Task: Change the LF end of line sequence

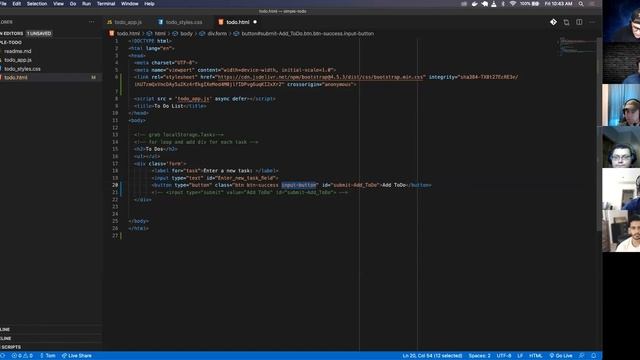Action: 520,356
